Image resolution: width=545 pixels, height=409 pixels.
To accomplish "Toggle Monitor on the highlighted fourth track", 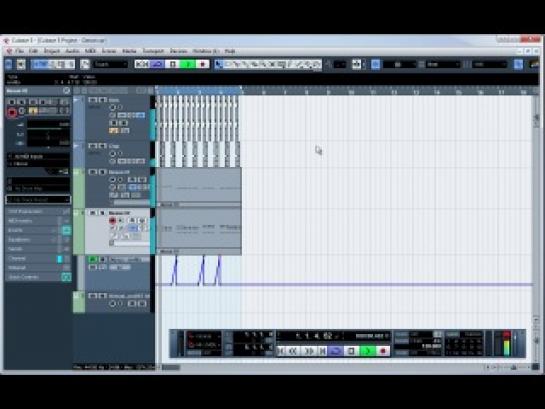I will coord(121,220).
